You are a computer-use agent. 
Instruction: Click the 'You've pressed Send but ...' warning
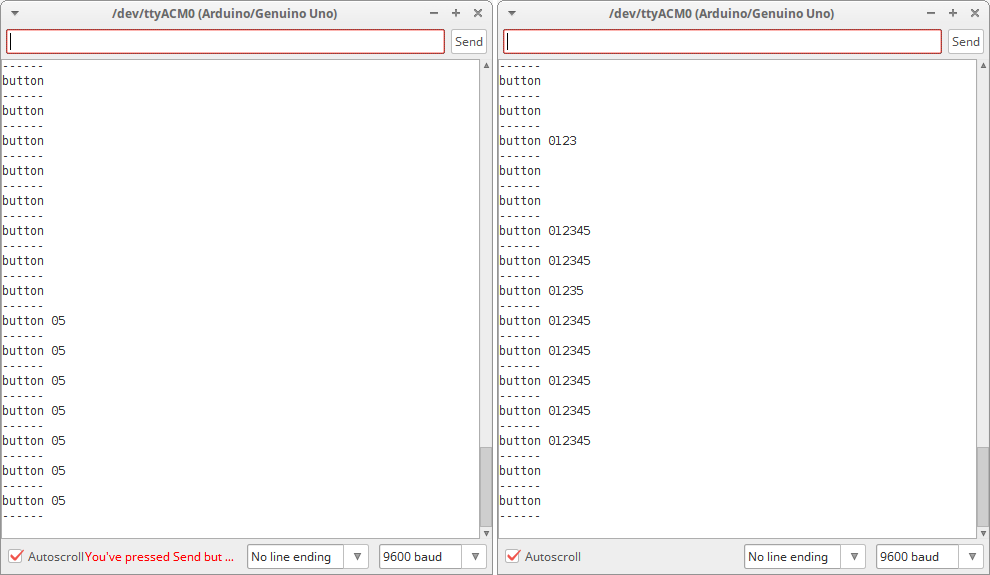[159, 557]
